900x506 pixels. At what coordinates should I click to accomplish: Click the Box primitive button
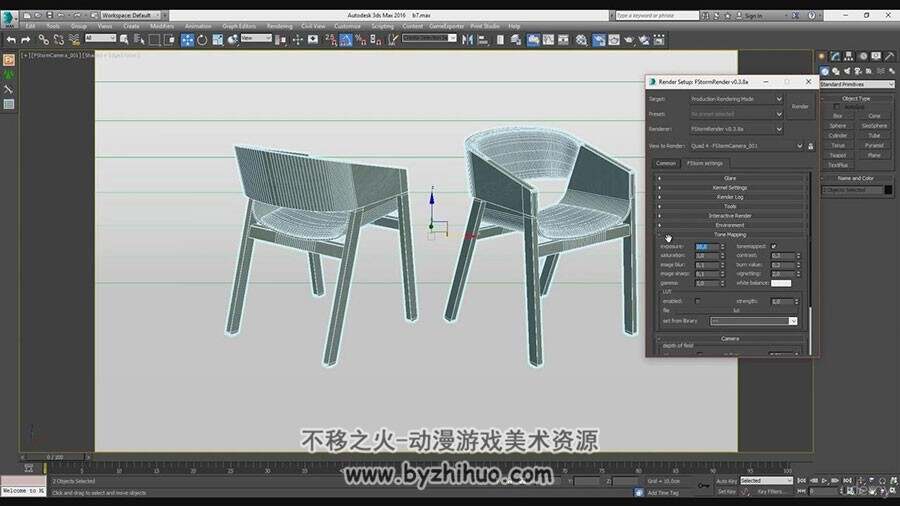tap(837, 116)
